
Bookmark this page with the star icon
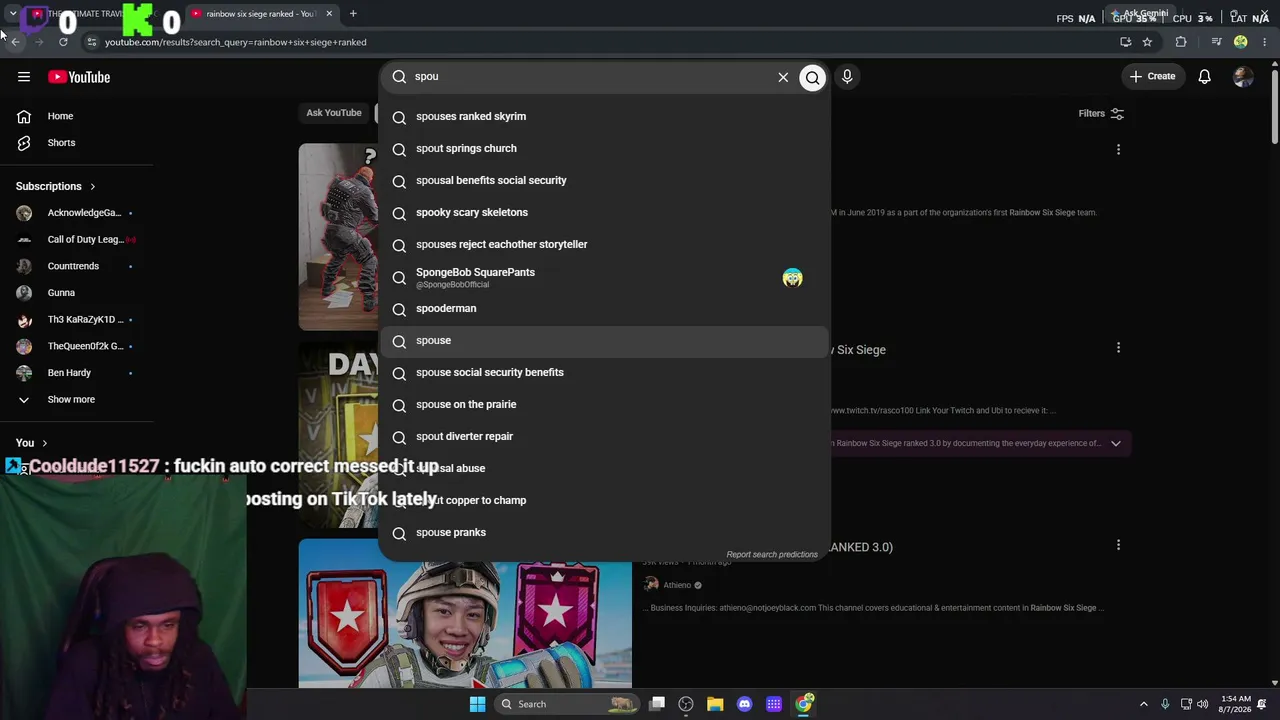pyautogui.click(x=1147, y=42)
